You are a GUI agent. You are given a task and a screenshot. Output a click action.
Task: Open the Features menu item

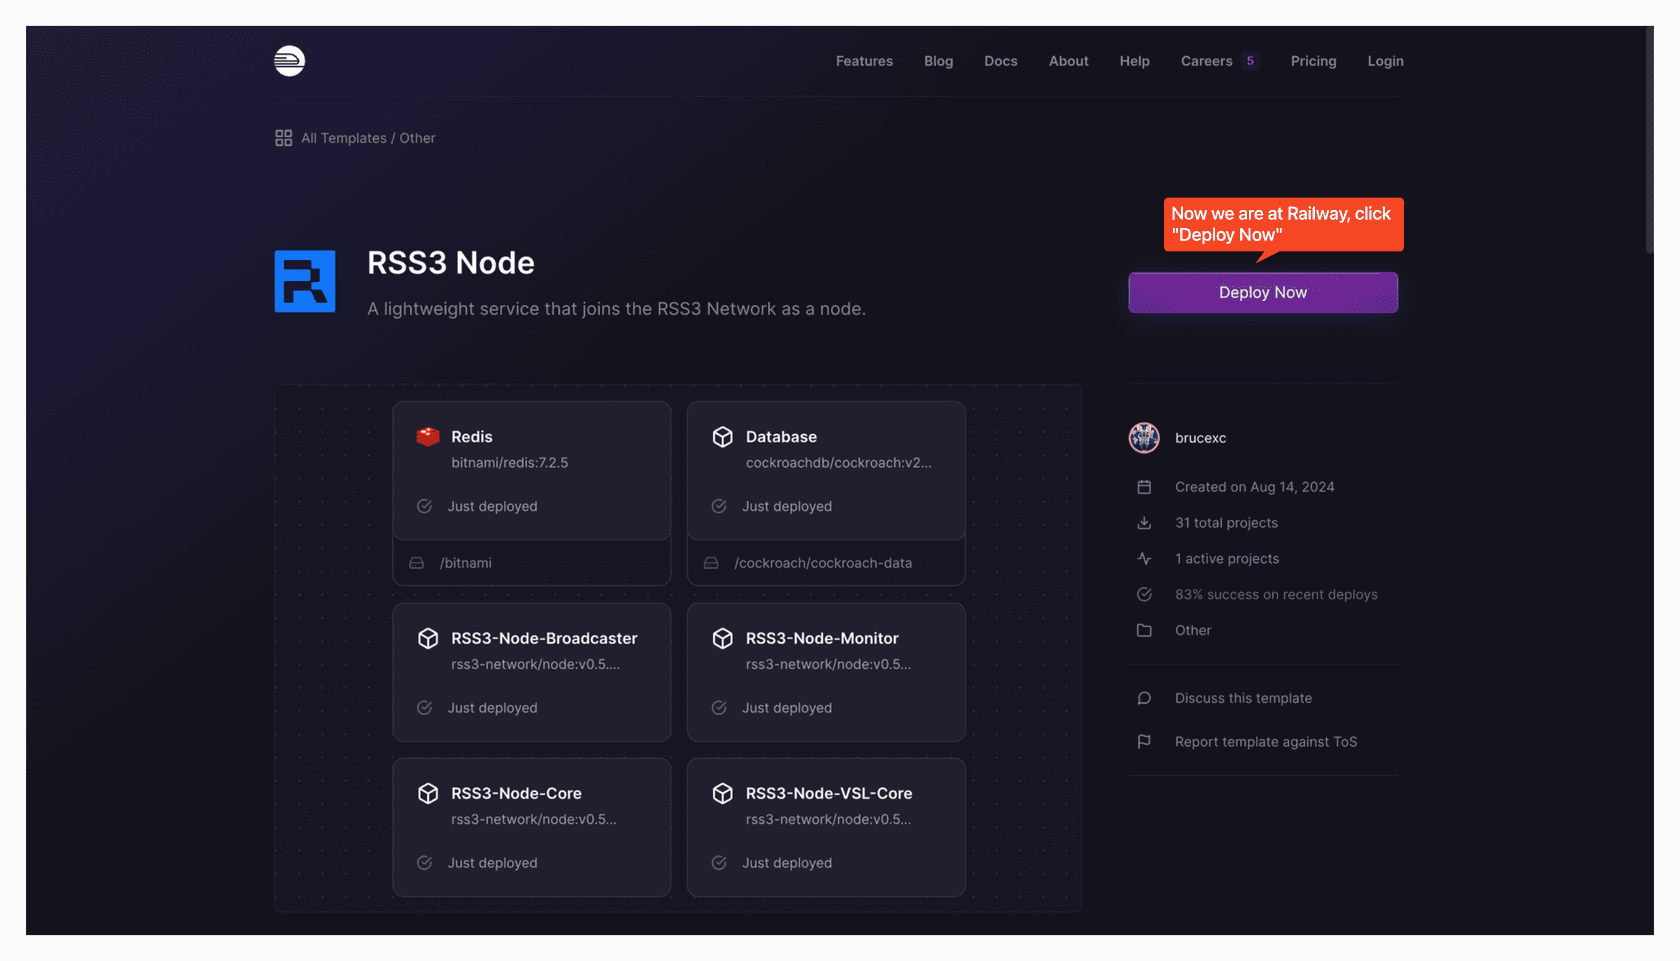coord(864,61)
